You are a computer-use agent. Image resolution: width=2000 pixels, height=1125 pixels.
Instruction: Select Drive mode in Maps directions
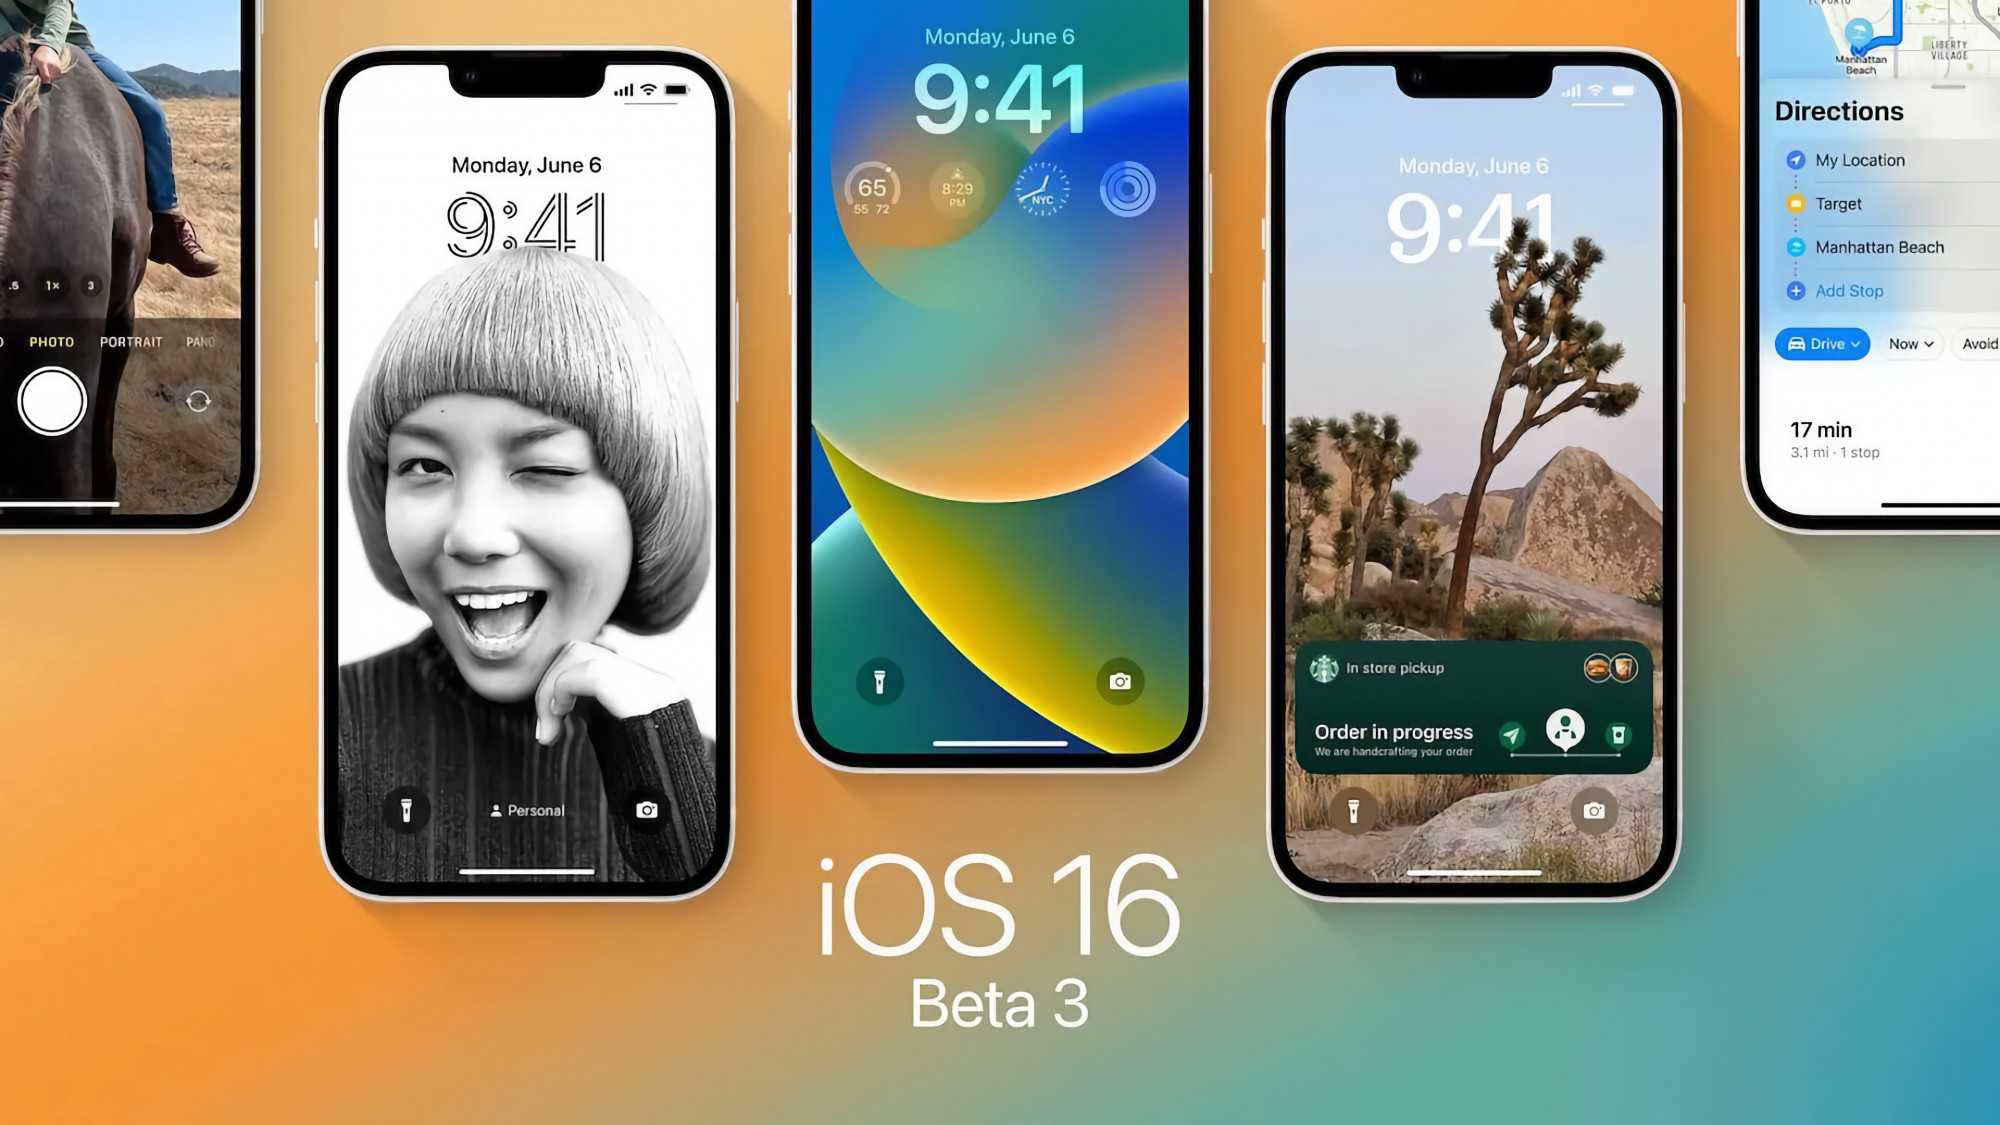tap(1819, 342)
